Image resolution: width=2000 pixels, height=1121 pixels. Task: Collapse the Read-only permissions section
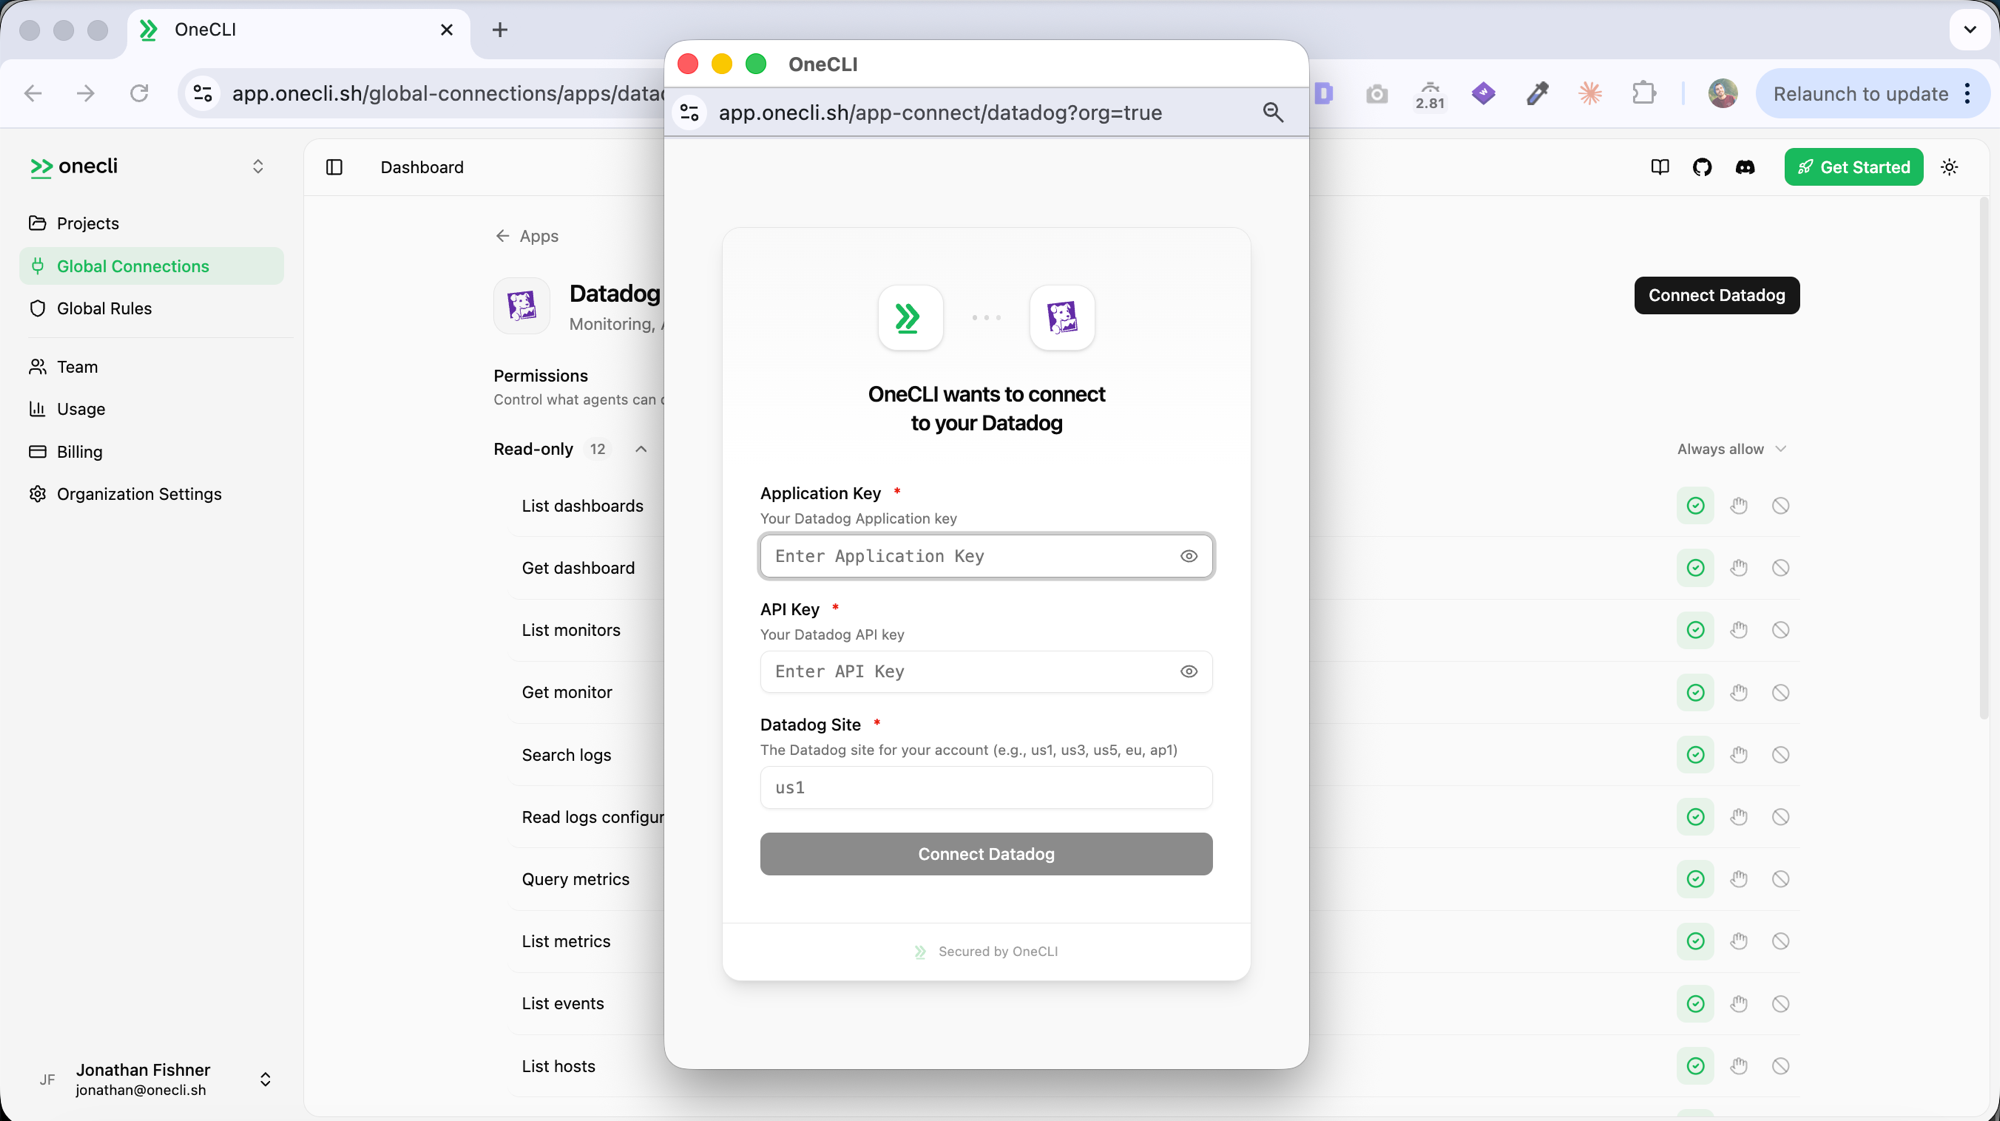[641, 449]
